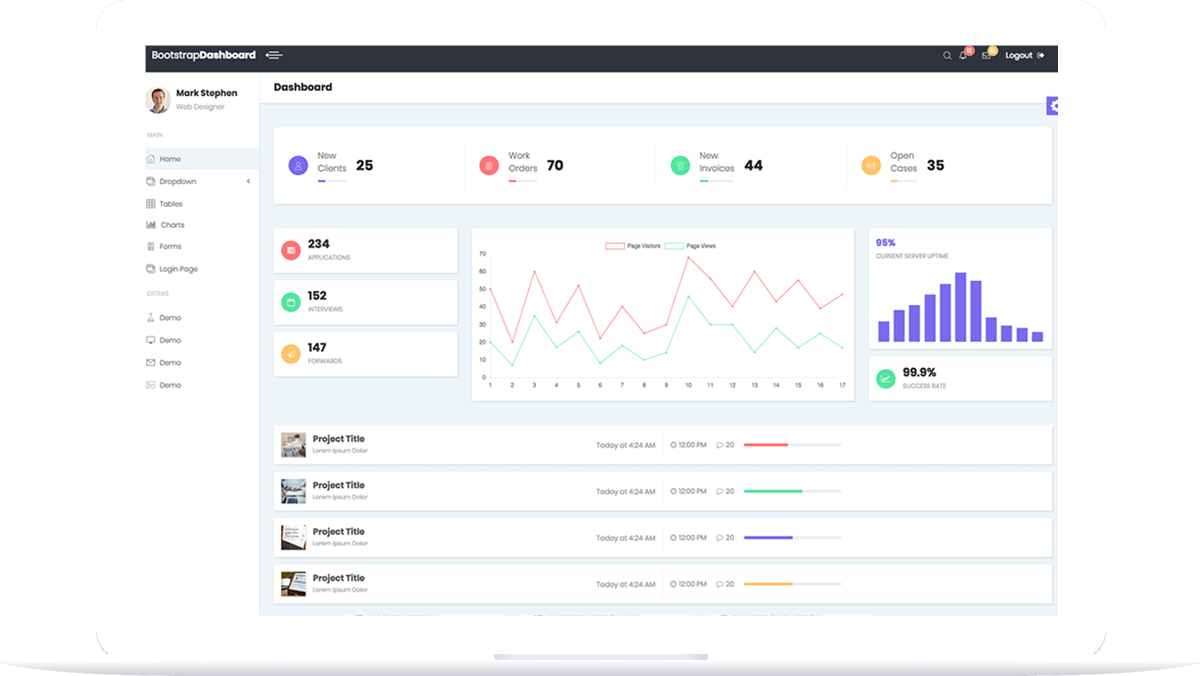1200x676 pixels.
Task: Click the New Clients purple user icon
Action: tap(298, 166)
